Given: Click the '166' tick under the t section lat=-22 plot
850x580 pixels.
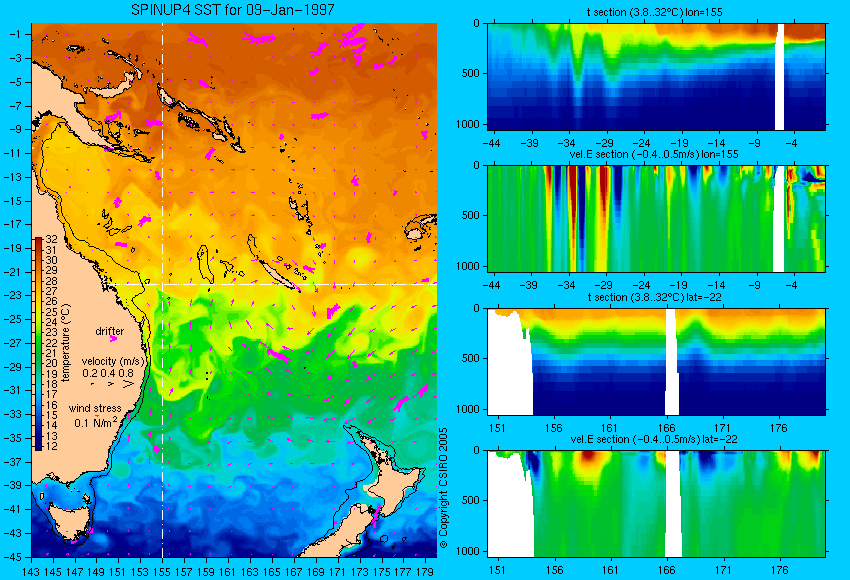Looking at the screenshot, I should click(666, 428).
